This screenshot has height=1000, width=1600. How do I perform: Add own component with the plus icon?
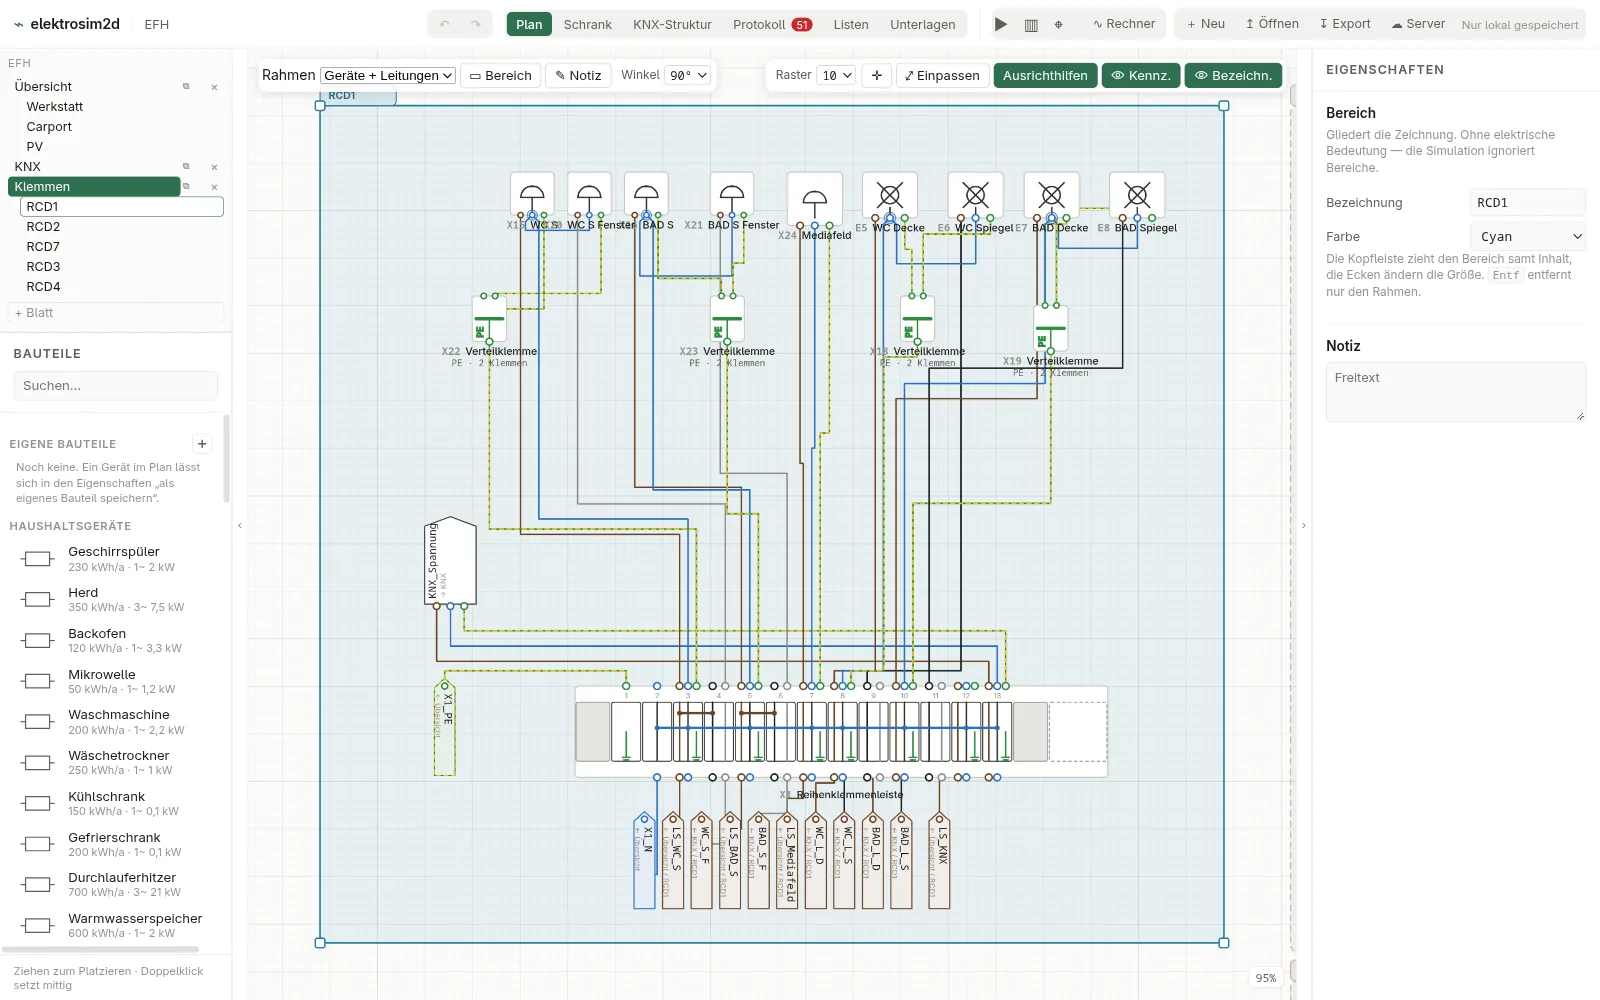(202, 444)
